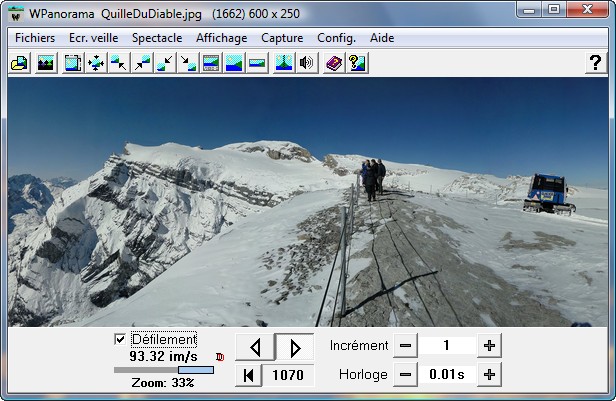Click the show control panel view icon
616x401 pixels.
(x=211, y=63)
